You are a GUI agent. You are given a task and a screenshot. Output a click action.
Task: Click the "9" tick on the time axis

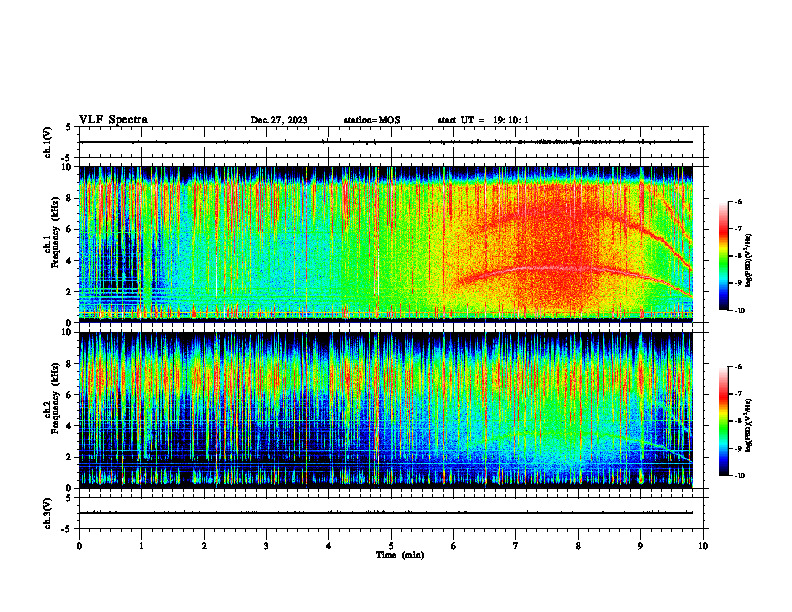click(x=640, y=546)
